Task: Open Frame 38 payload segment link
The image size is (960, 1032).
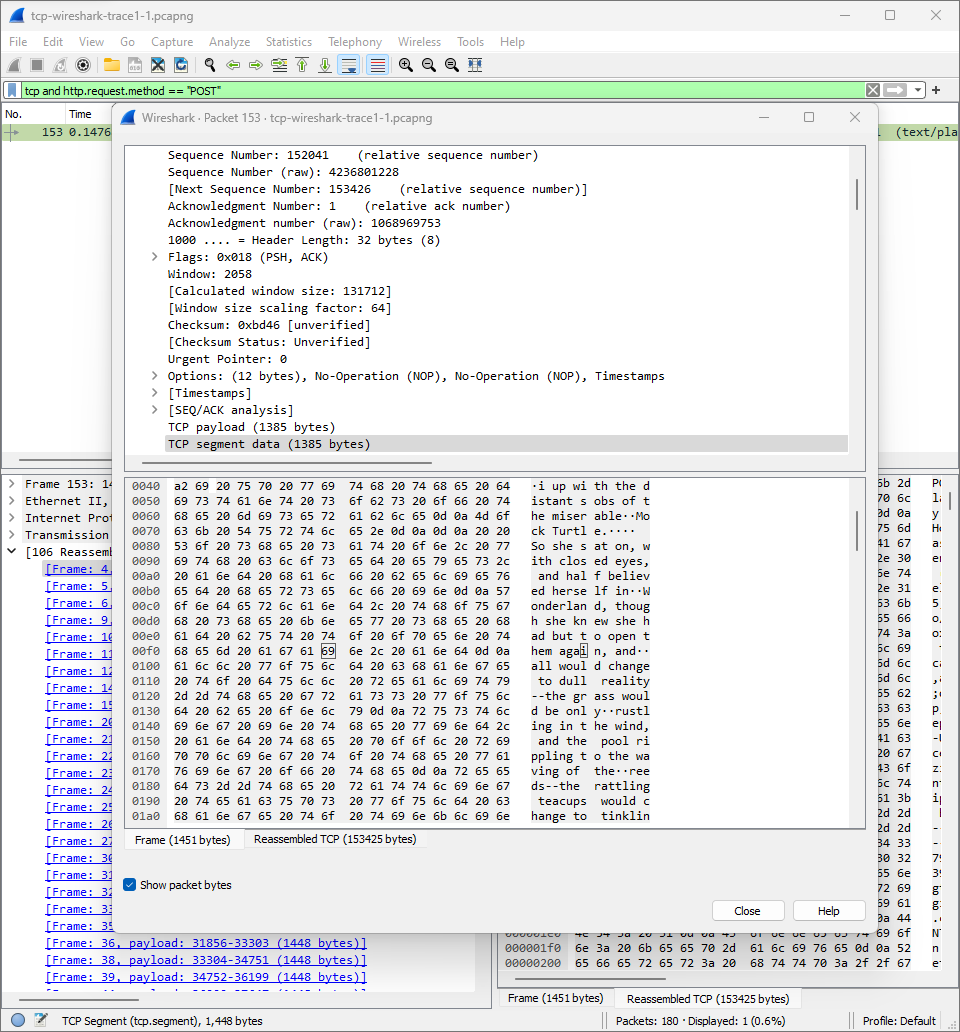Action: click(206, 960)
